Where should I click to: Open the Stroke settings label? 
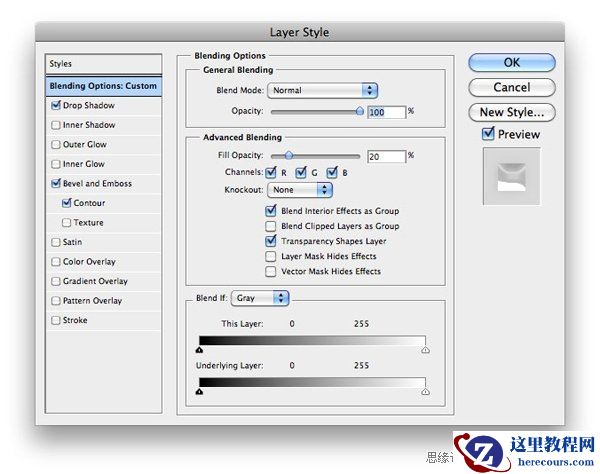pyautogui.click(x=75, y=320)
